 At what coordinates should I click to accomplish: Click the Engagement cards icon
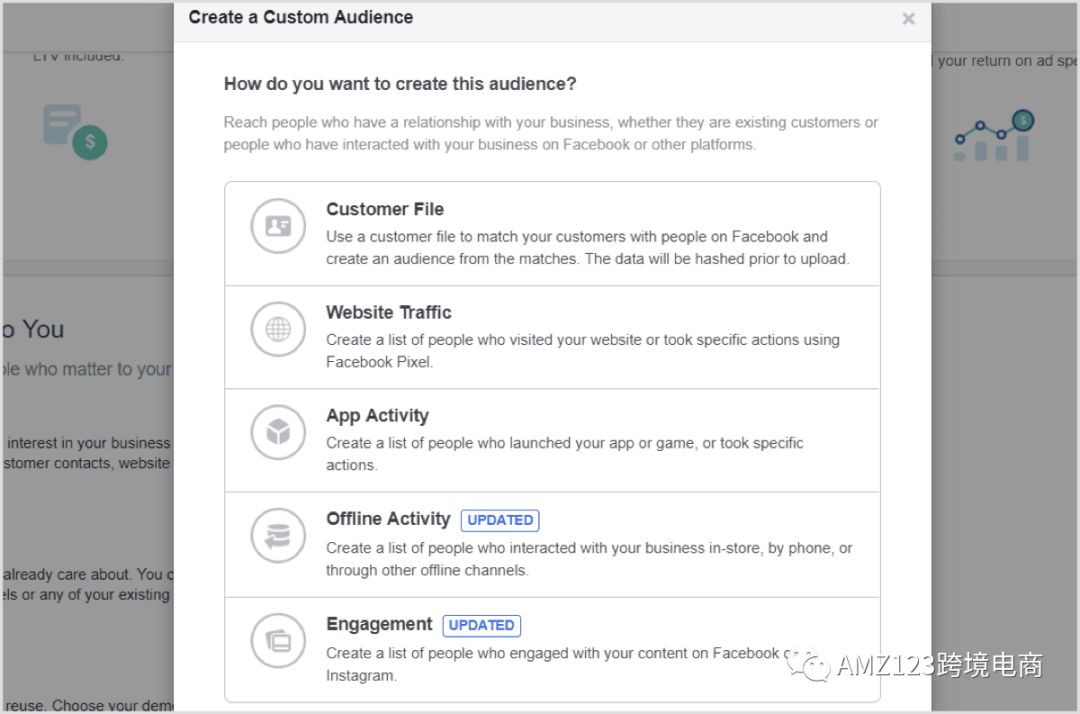coord(277,641)
